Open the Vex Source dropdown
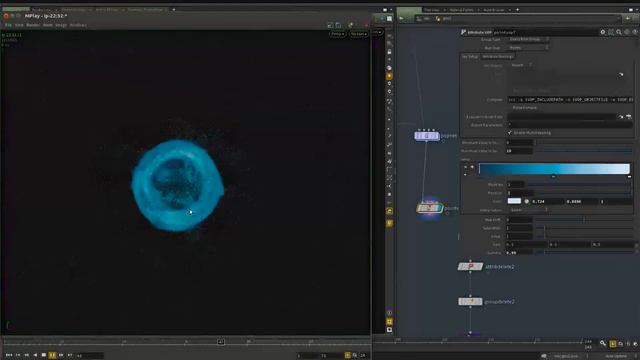 [x=521, y=65]
